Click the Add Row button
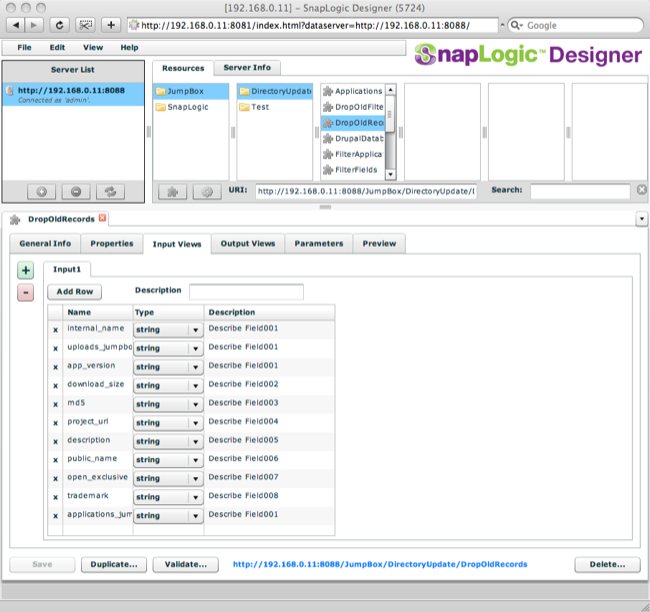The image size is (650, 612). [75, 292]
